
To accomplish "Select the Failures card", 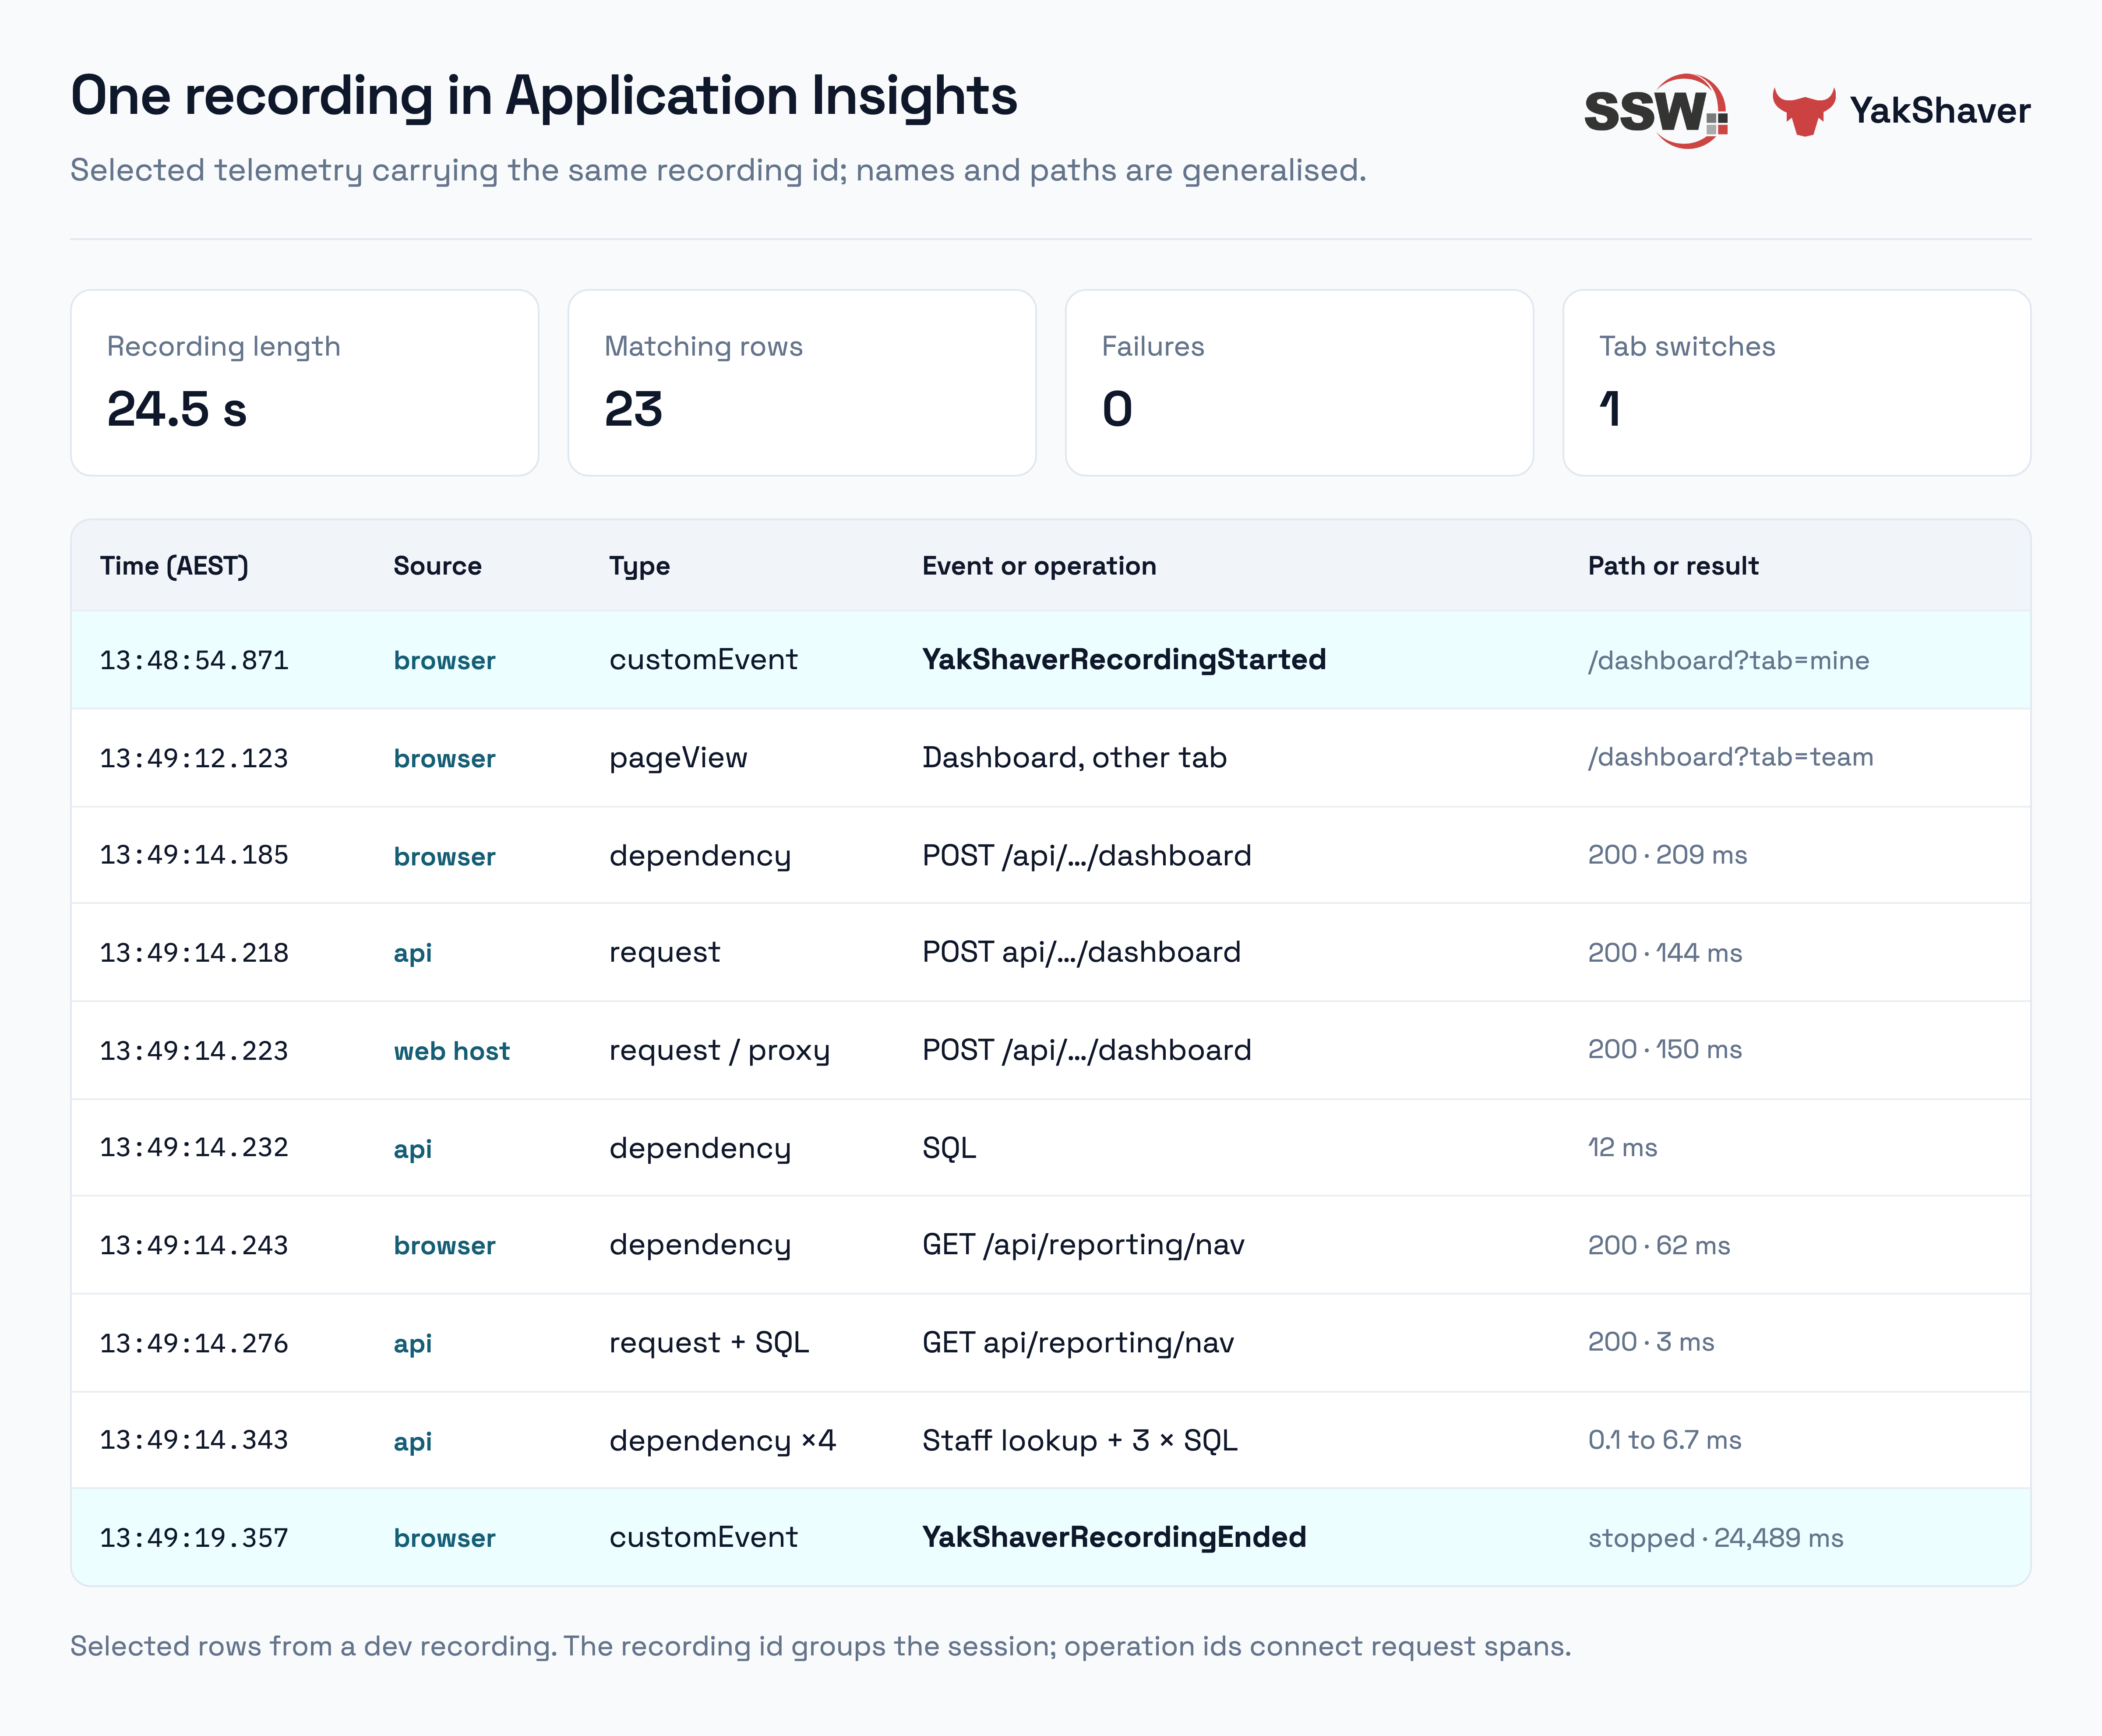I will [1299, 383].
